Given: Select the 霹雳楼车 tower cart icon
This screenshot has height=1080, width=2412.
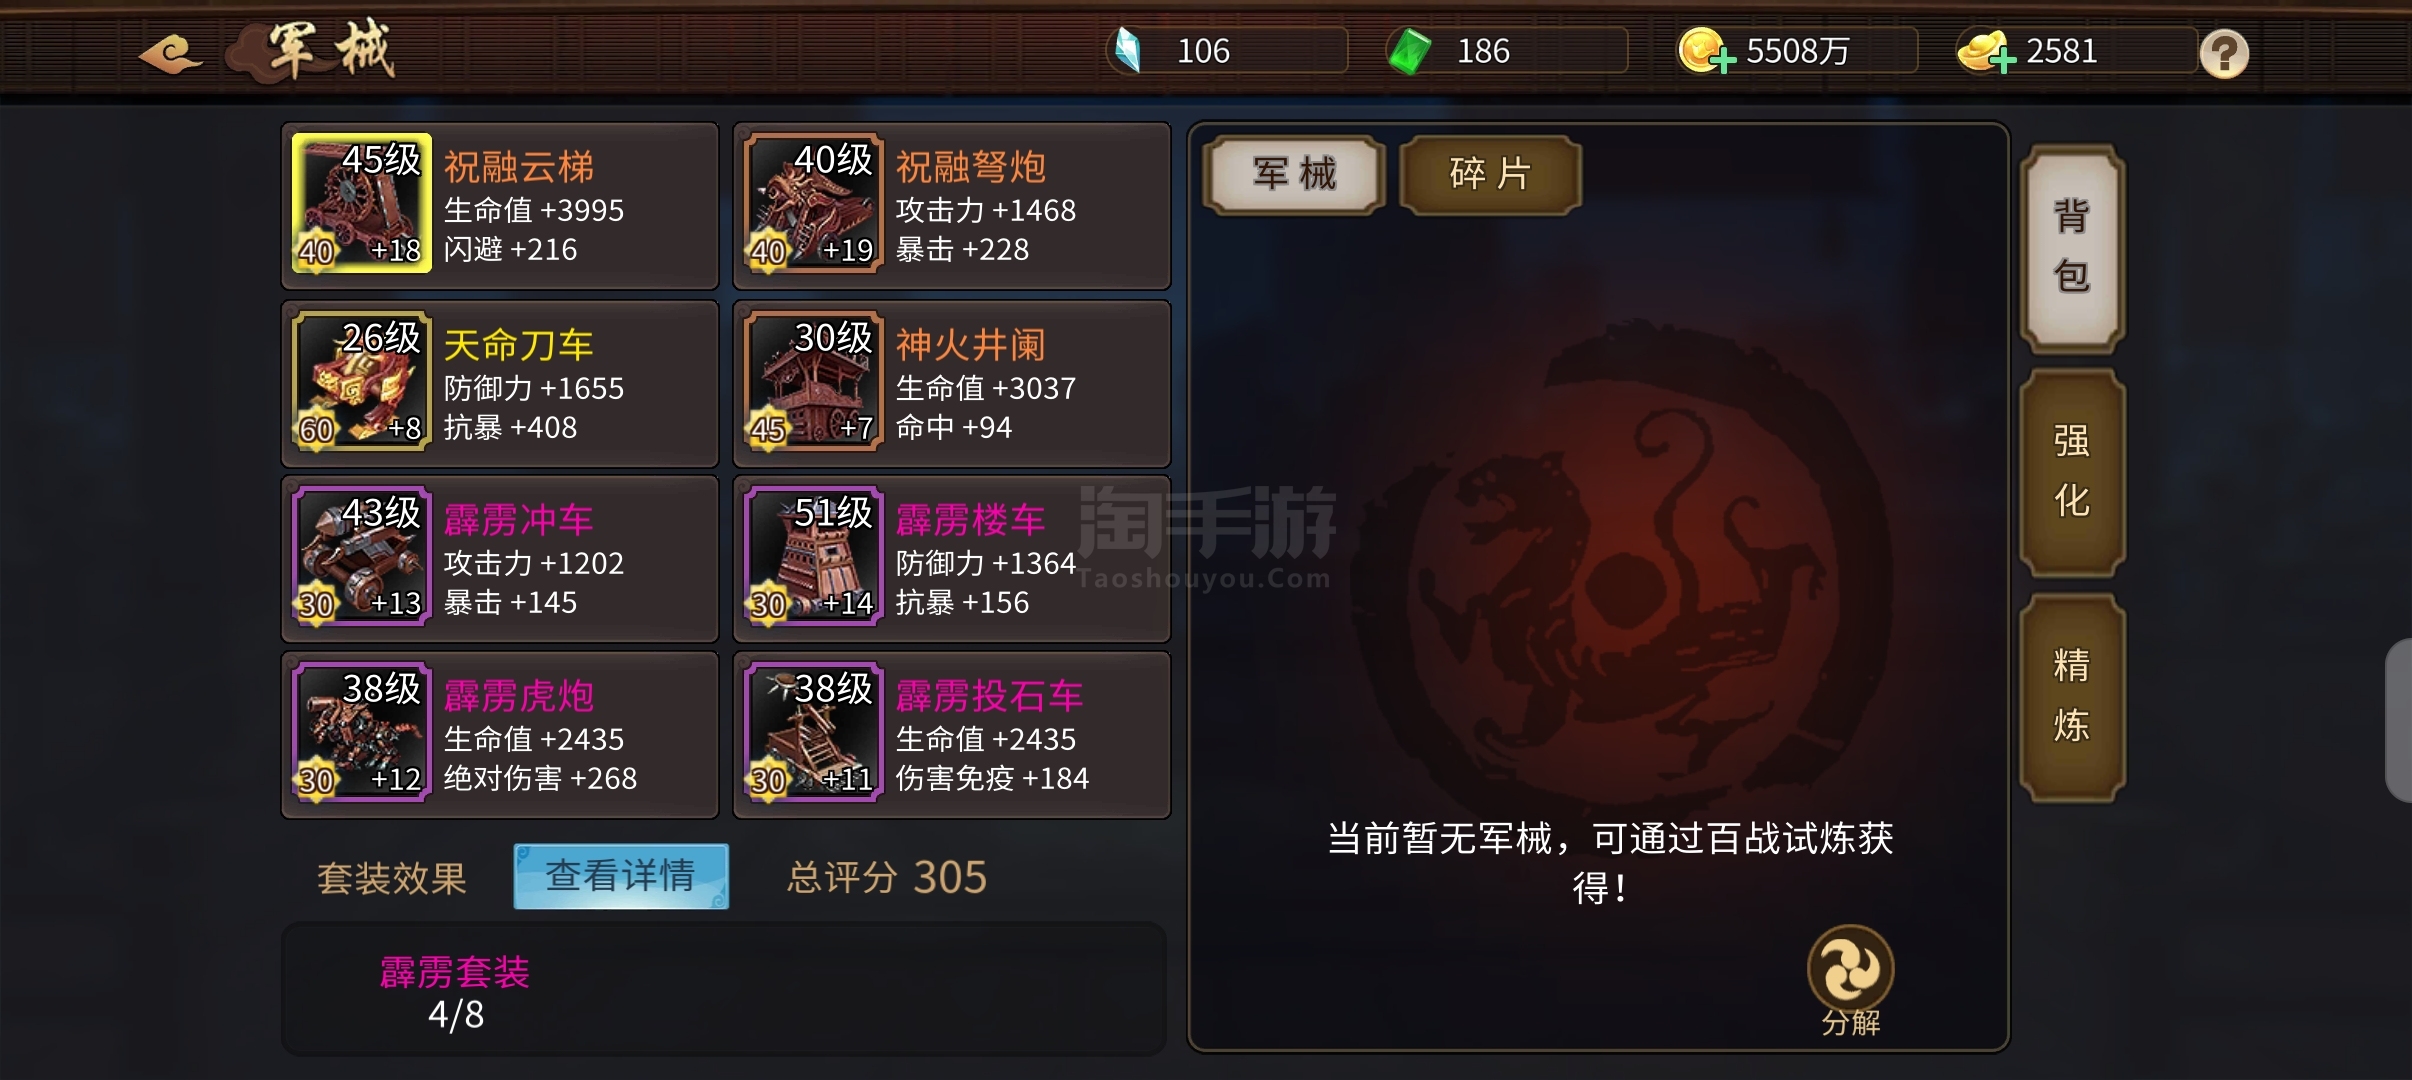Looking at the screenshot, I should click(813, 556).
